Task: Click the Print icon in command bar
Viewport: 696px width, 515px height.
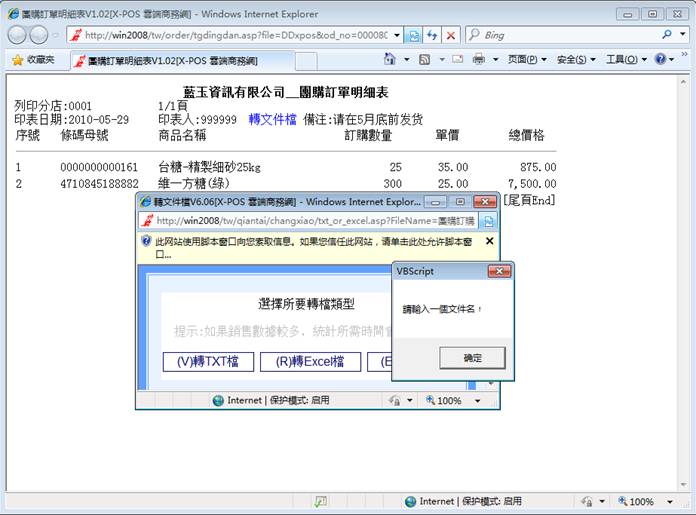Action: point(479,60)
